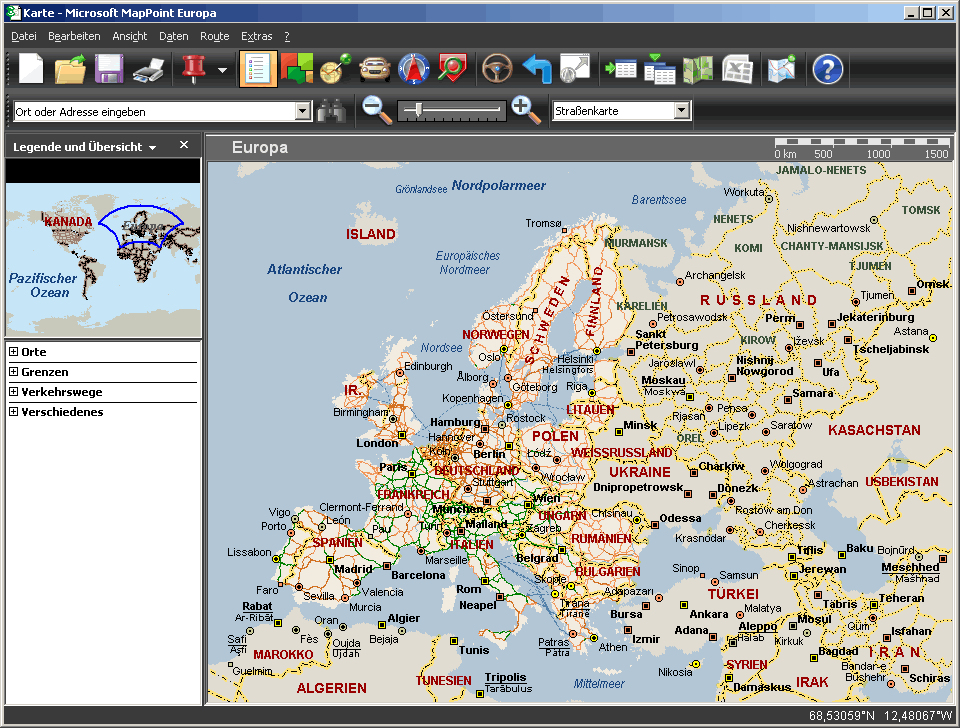960x728 pixels.
Task: Expand the Orte legend section
Action: (x=13, y=351)
